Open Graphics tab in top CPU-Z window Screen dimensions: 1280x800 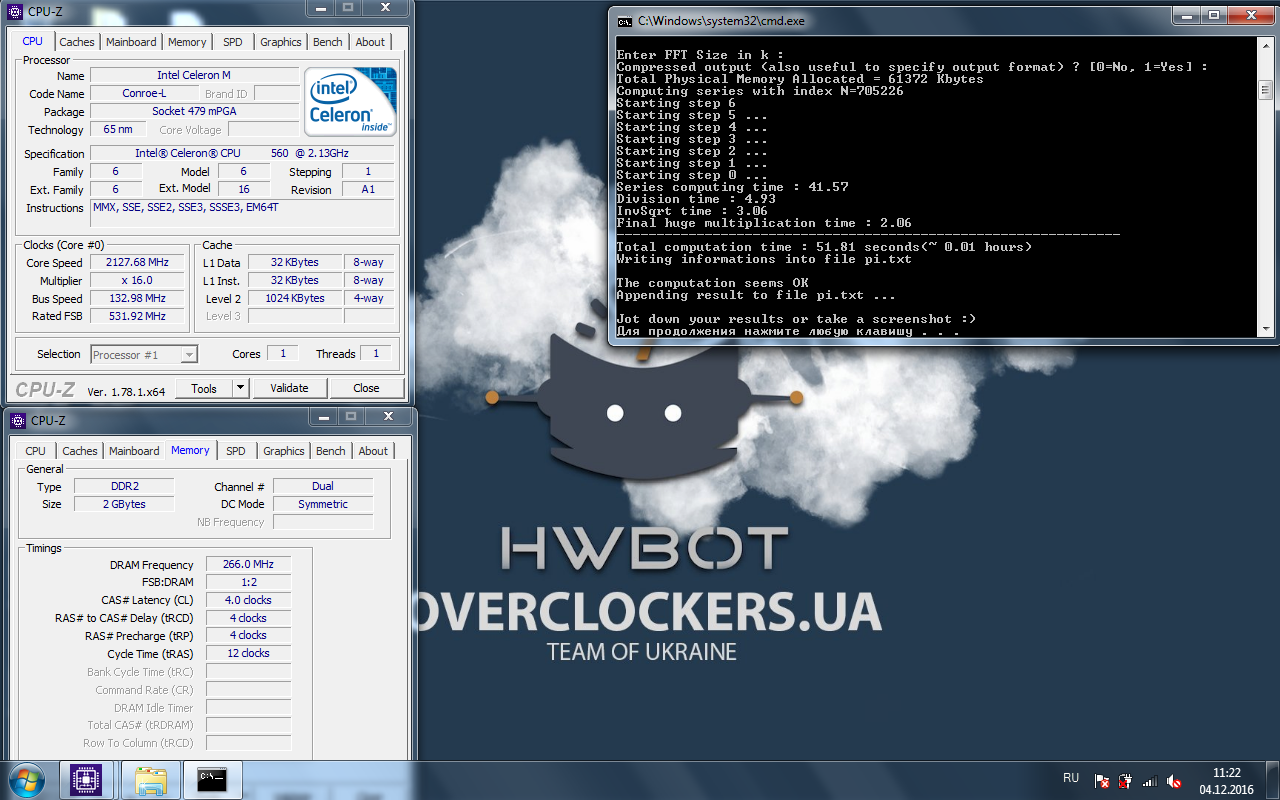tap(280, 42)
